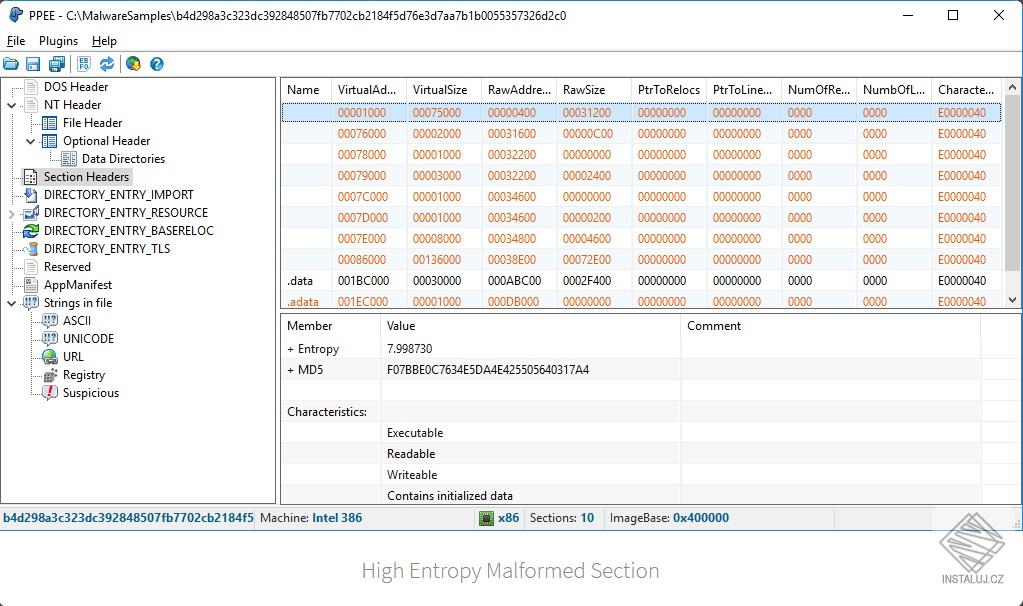Screen dimensions: 1023x606
Task: Click the ASCII strings icon
Action: [50, 321]
